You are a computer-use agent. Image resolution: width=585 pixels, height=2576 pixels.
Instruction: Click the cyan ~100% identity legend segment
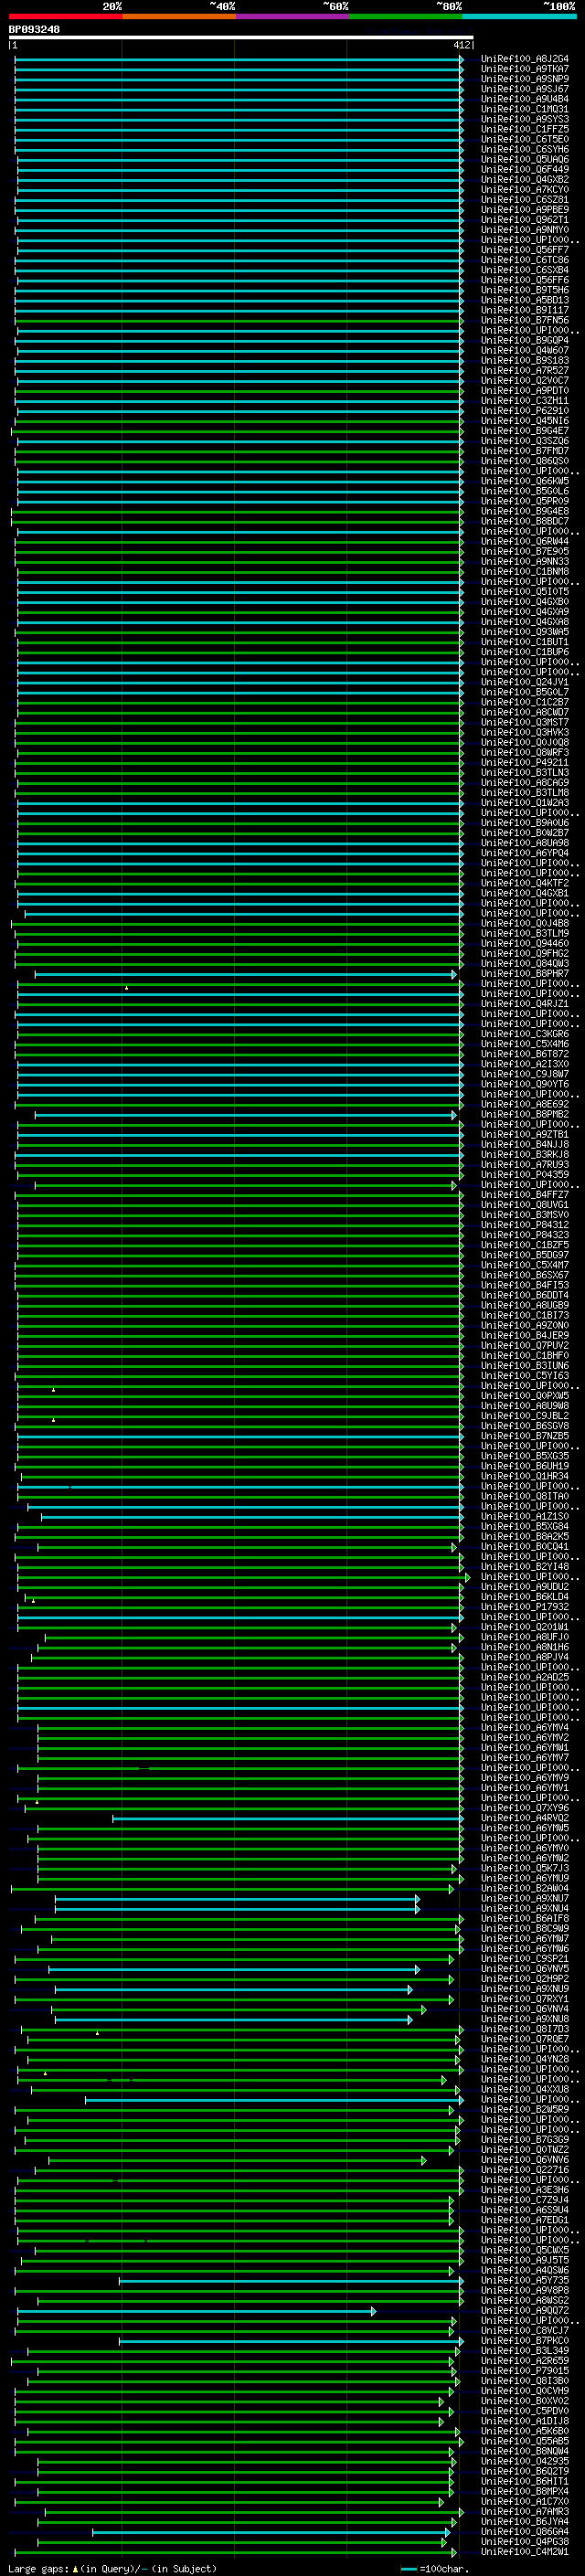[x=518, y=16]
